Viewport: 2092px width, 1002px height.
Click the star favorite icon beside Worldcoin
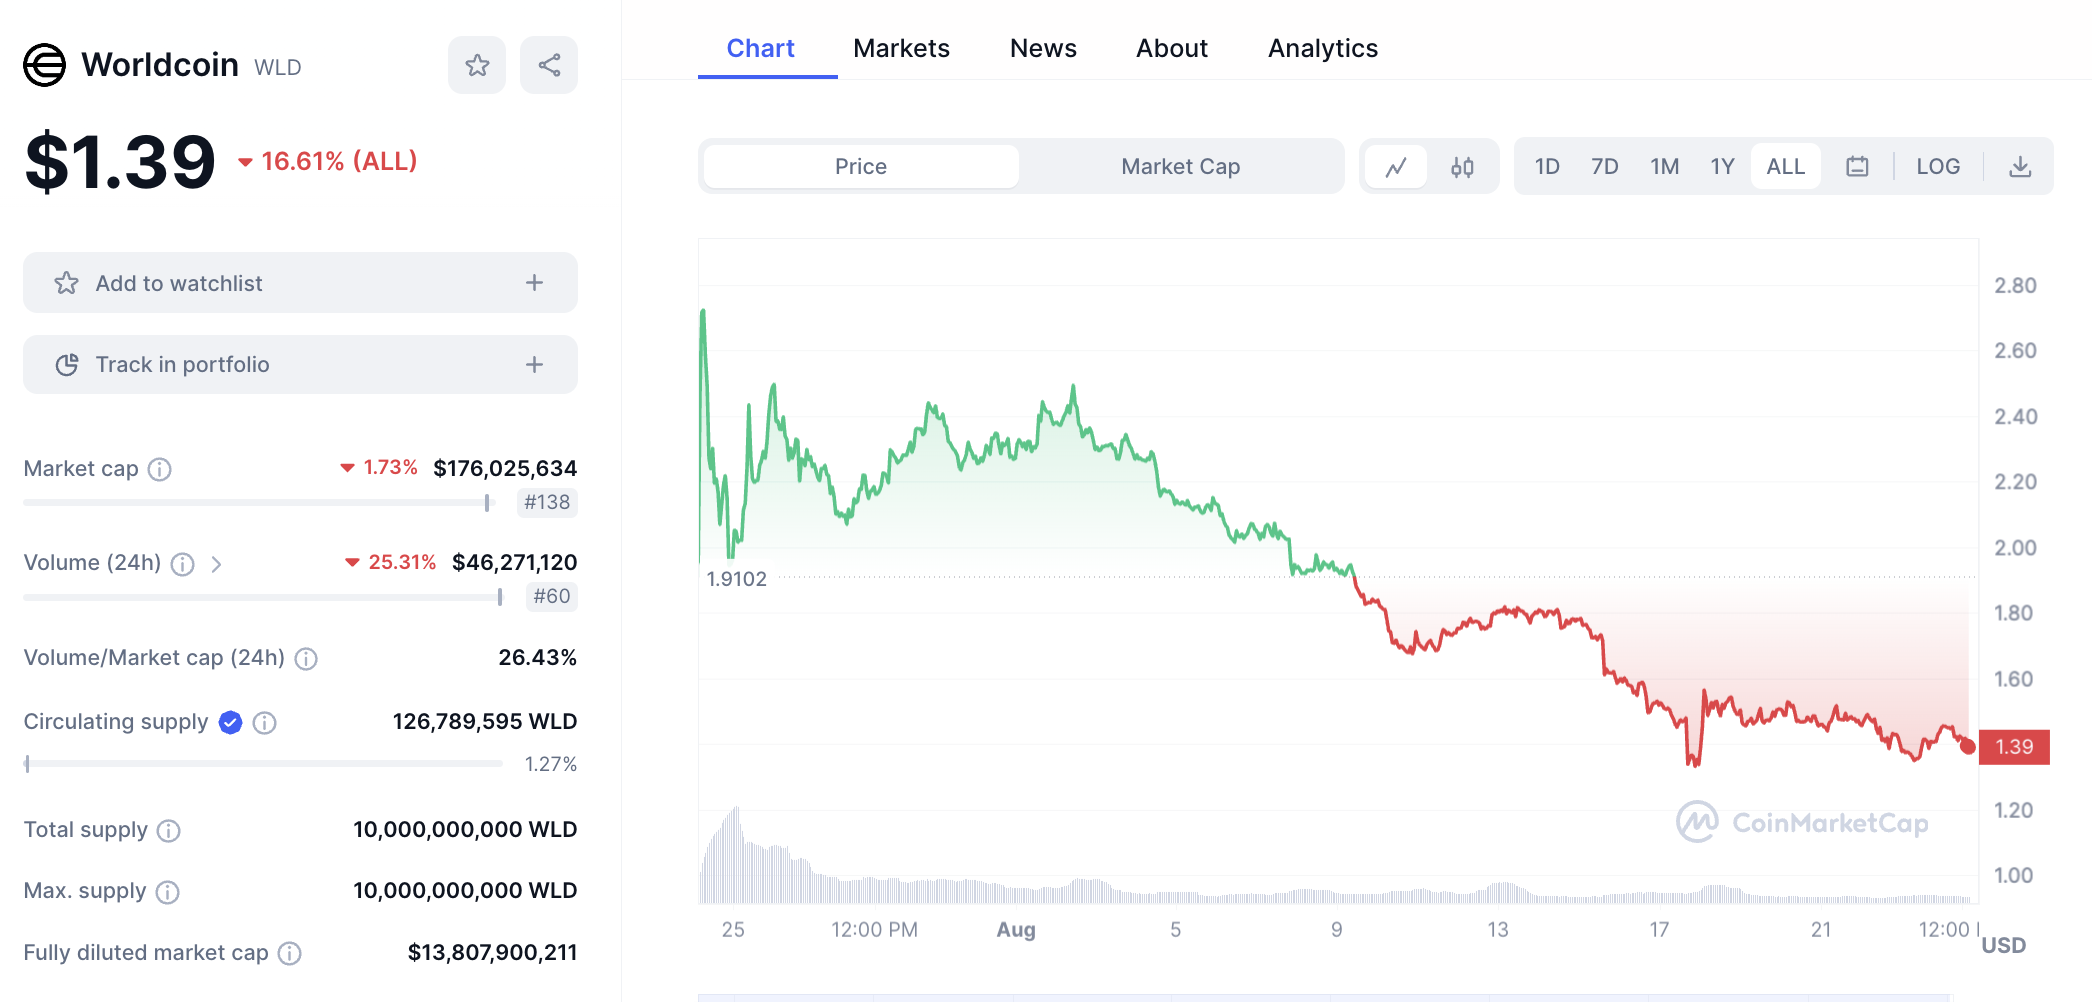point(477,66)
